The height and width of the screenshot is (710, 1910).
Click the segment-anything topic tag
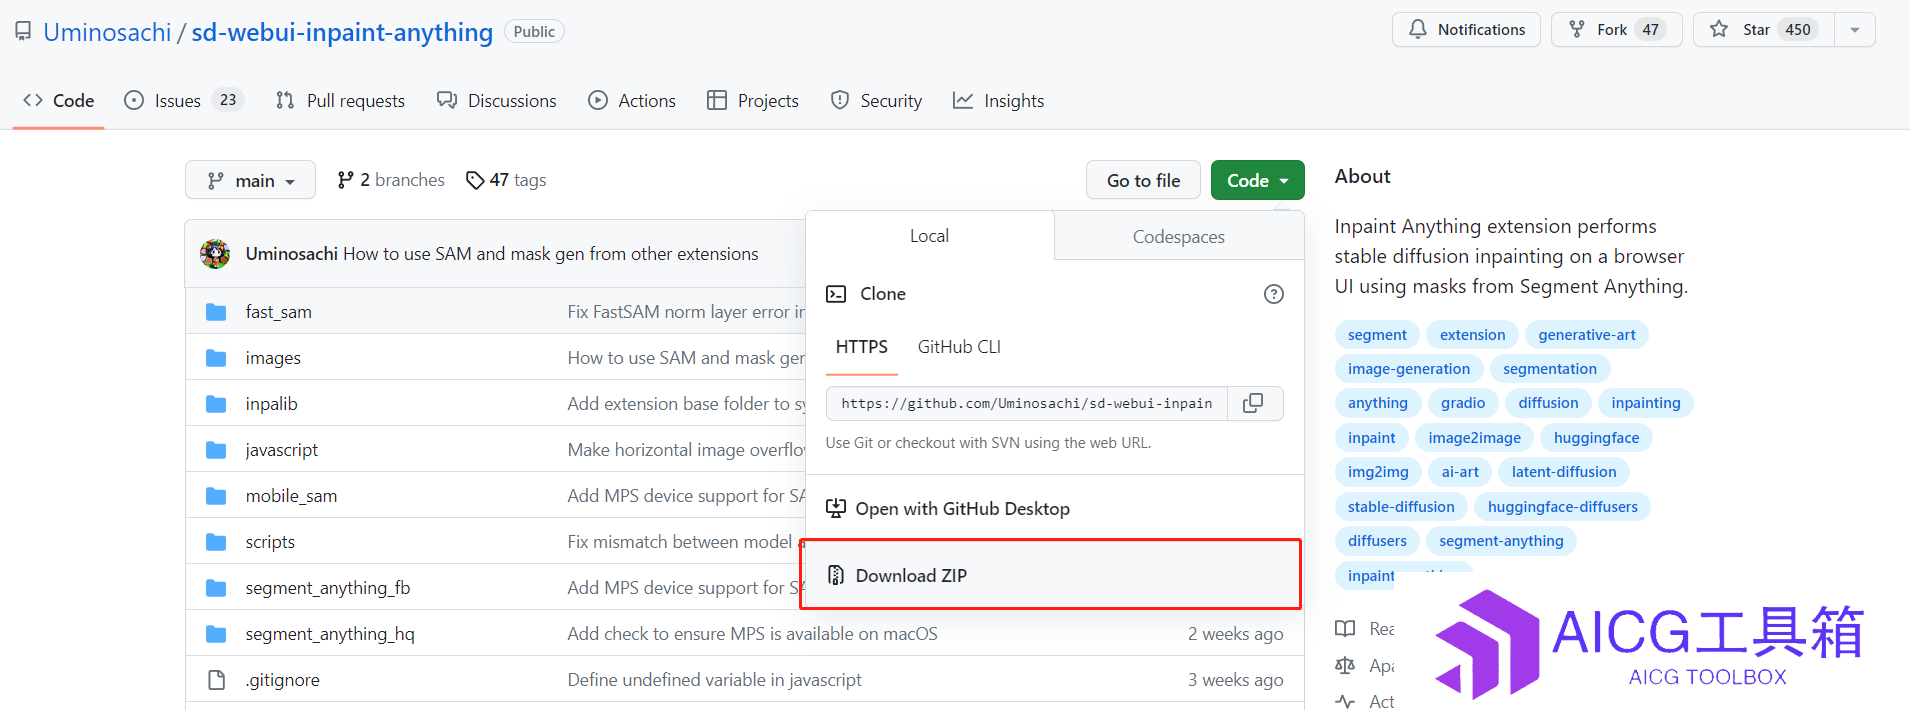pyautogui.click(x=1501, y=541)
